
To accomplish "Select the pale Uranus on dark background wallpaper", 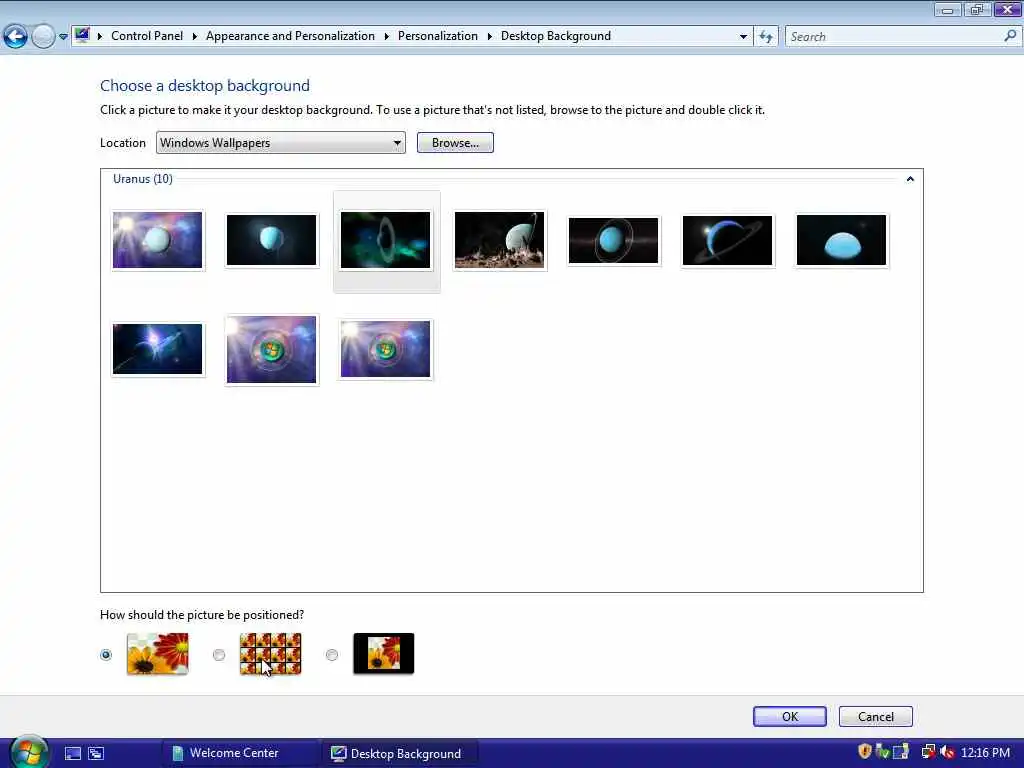I will pos(272,240).
